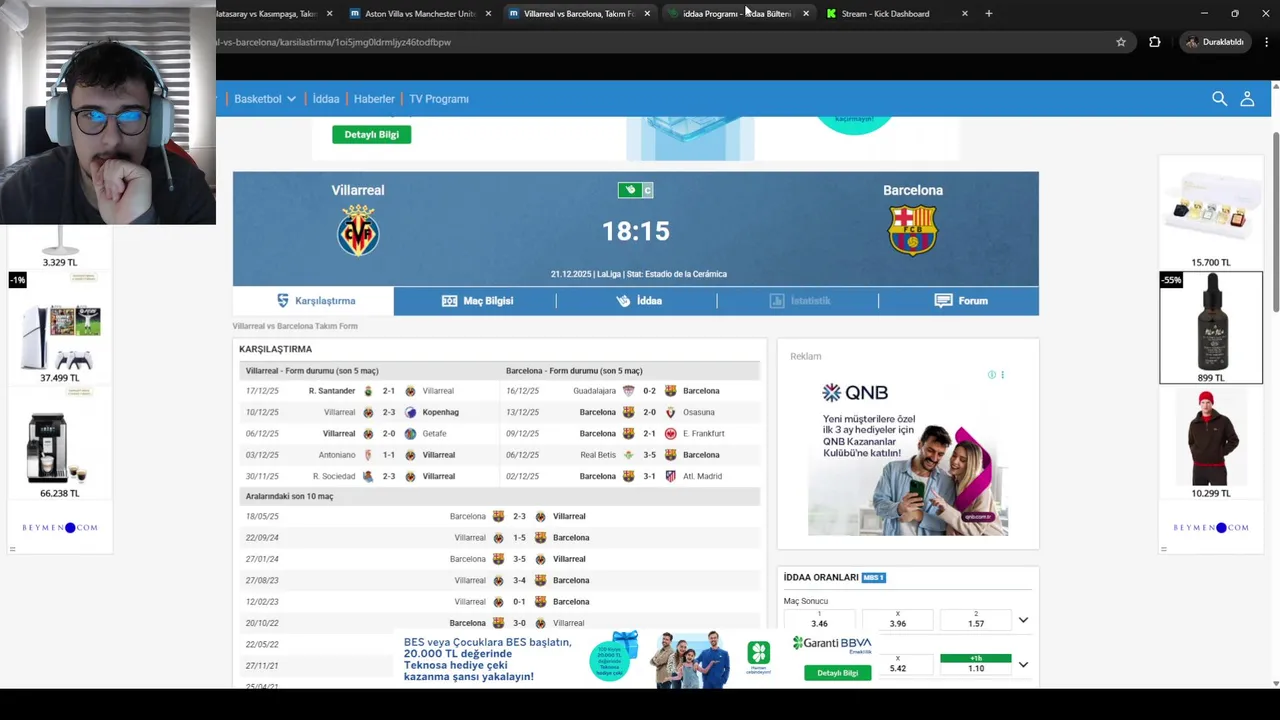Click the Villarreal club crest
Image resolution: width=1280 pixels, height=720 pixels.
(358, 230)
